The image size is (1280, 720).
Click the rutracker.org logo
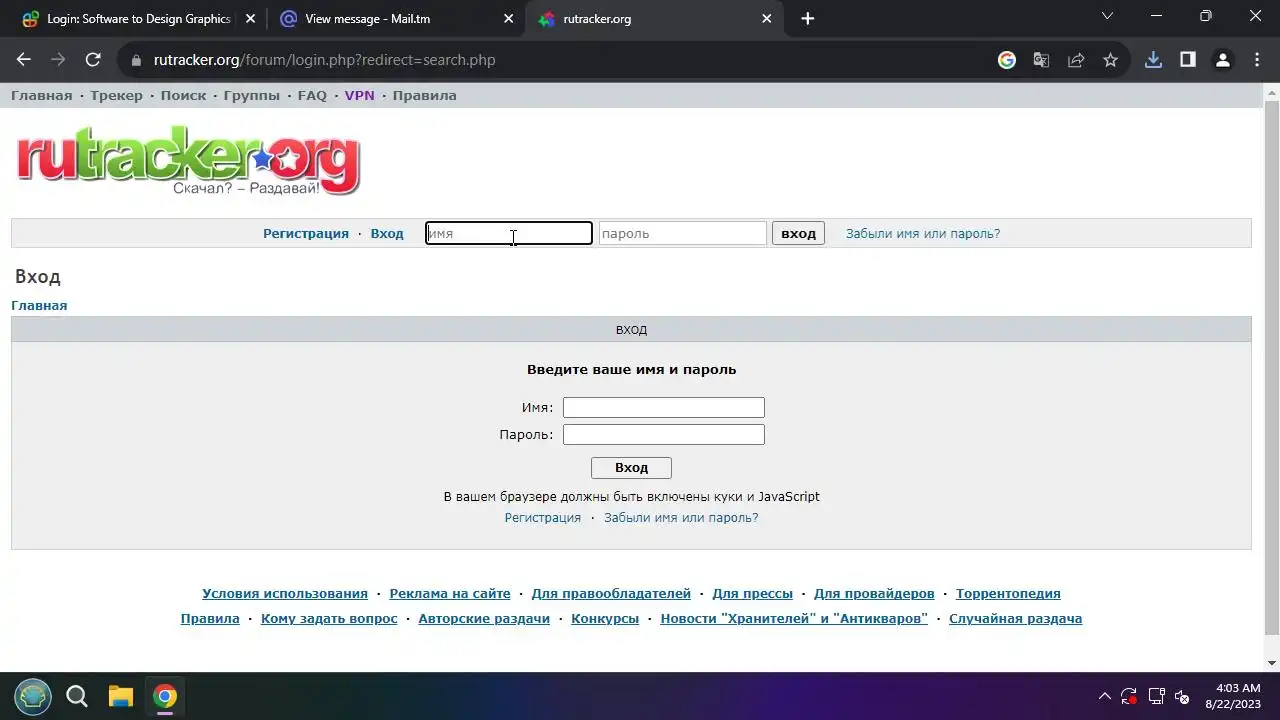[188, 161]
